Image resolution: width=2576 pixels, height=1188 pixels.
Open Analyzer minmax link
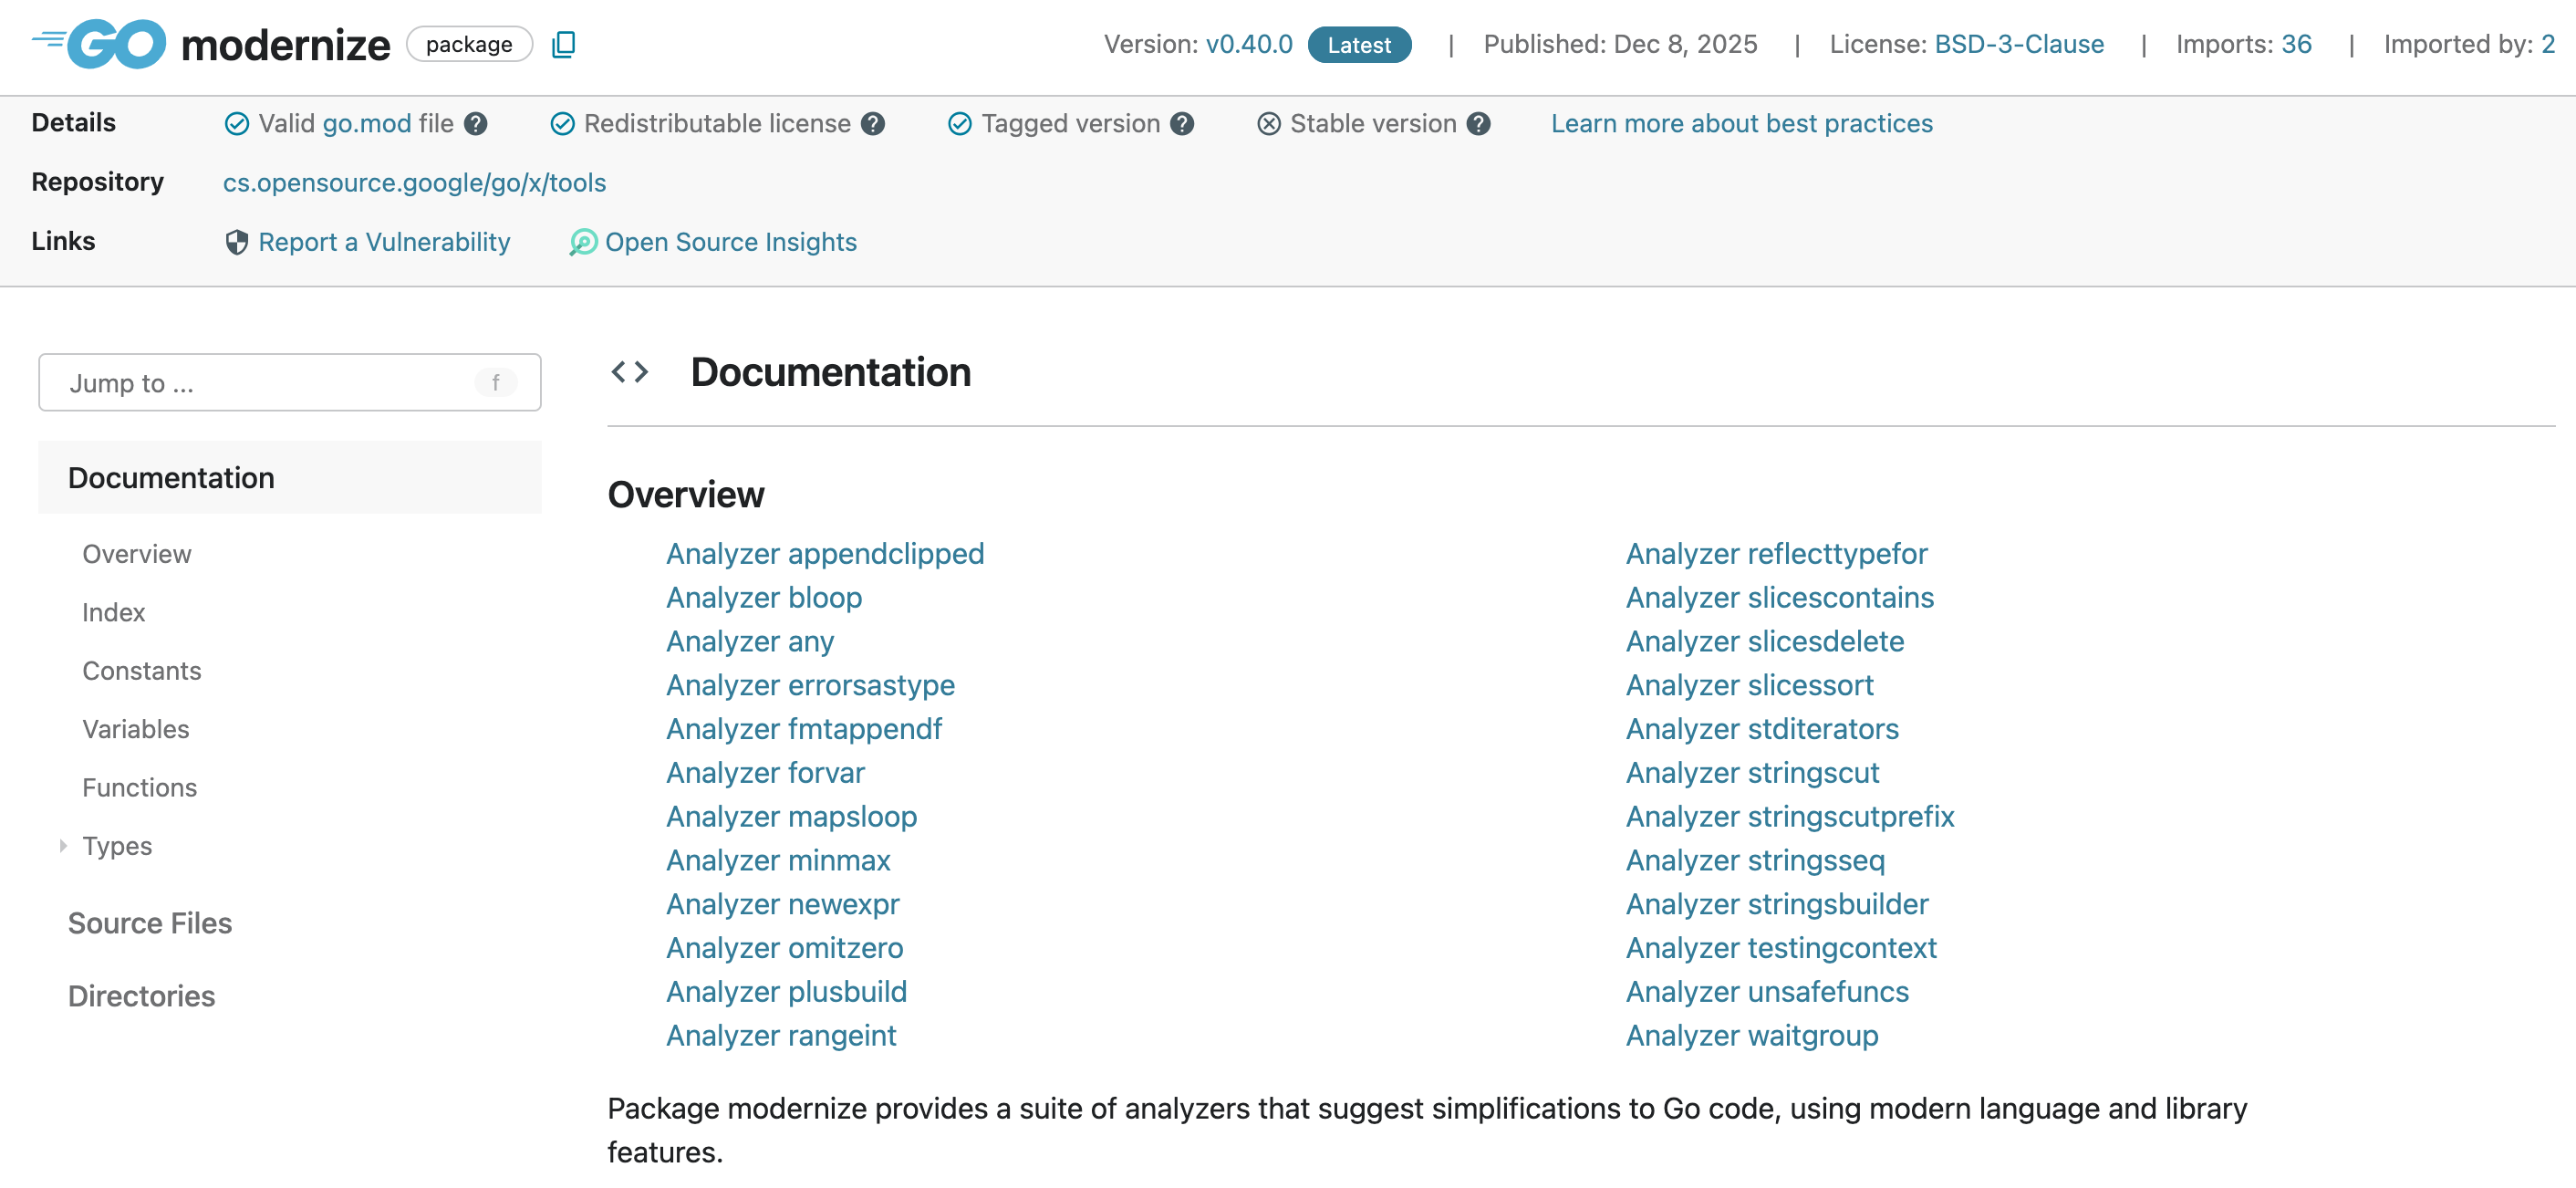778,860
